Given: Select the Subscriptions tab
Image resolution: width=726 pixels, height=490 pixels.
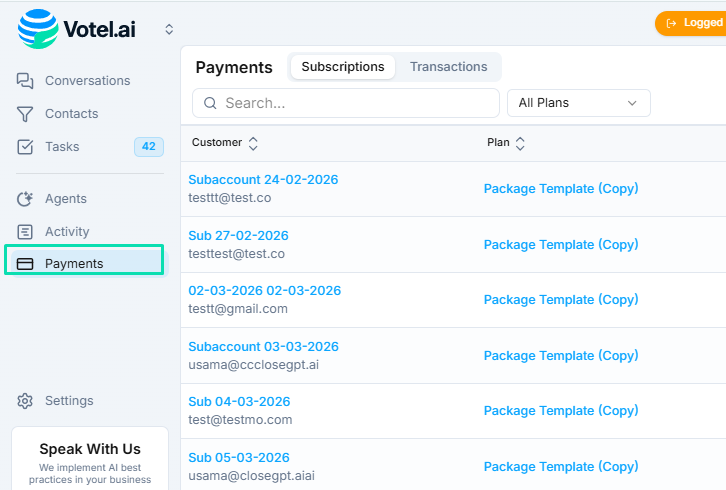Looking at the screenshot, I should point(343,67).
